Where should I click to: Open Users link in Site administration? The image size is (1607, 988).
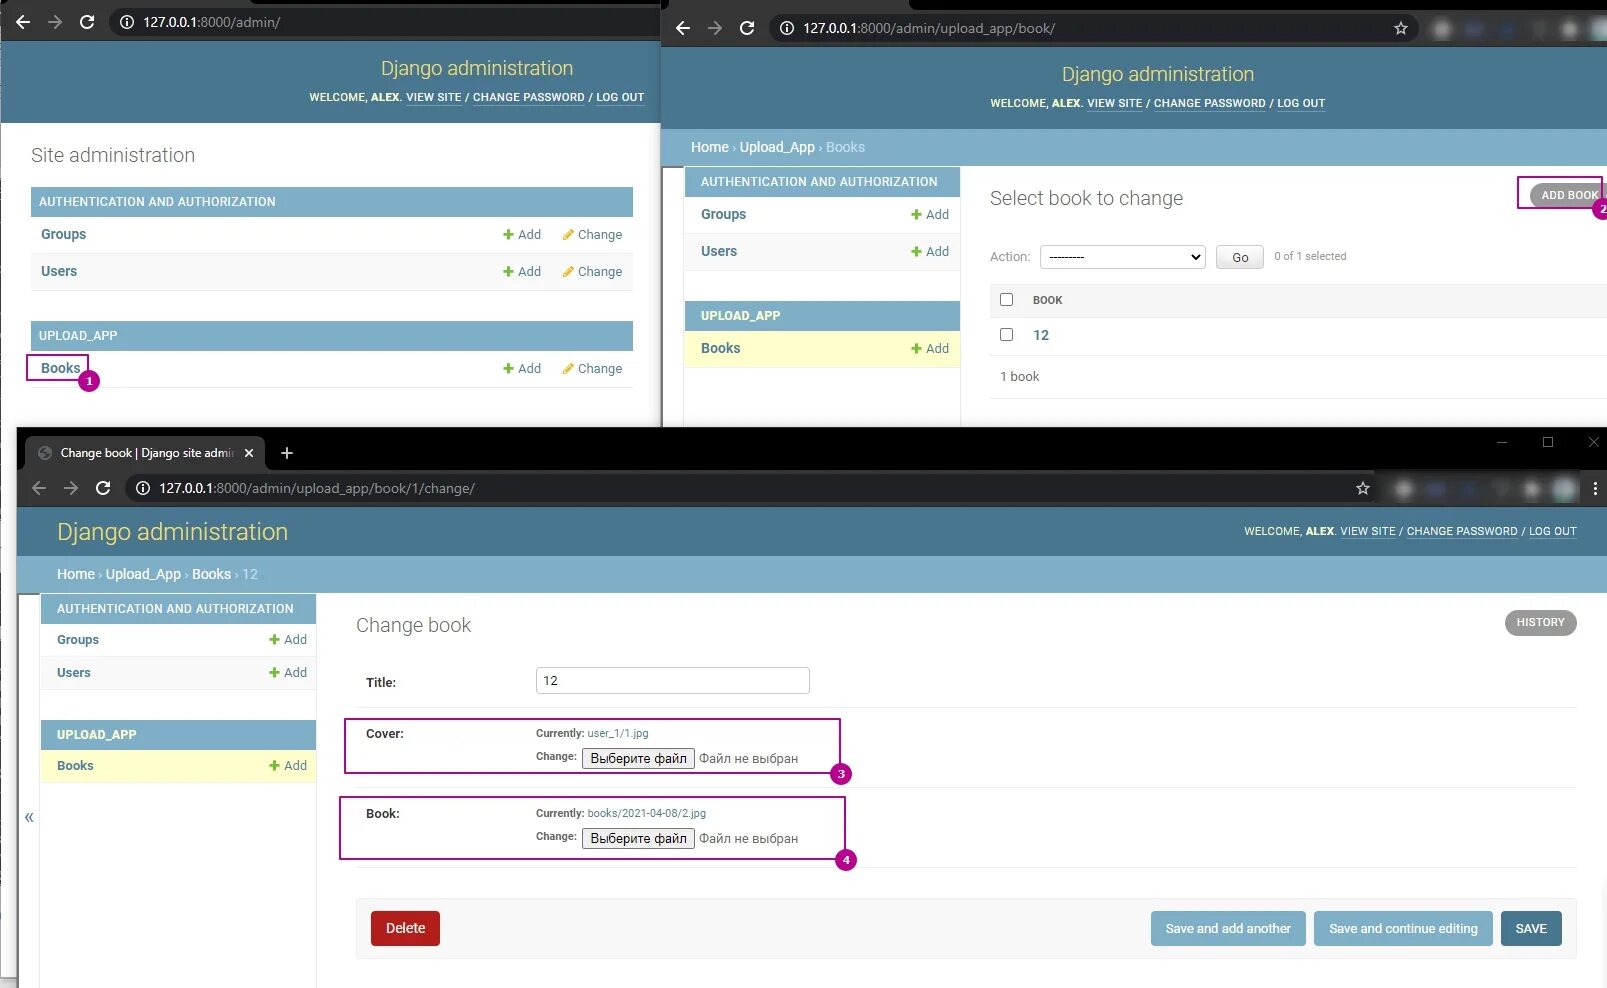pyautogui.click(x=59, y=271)
